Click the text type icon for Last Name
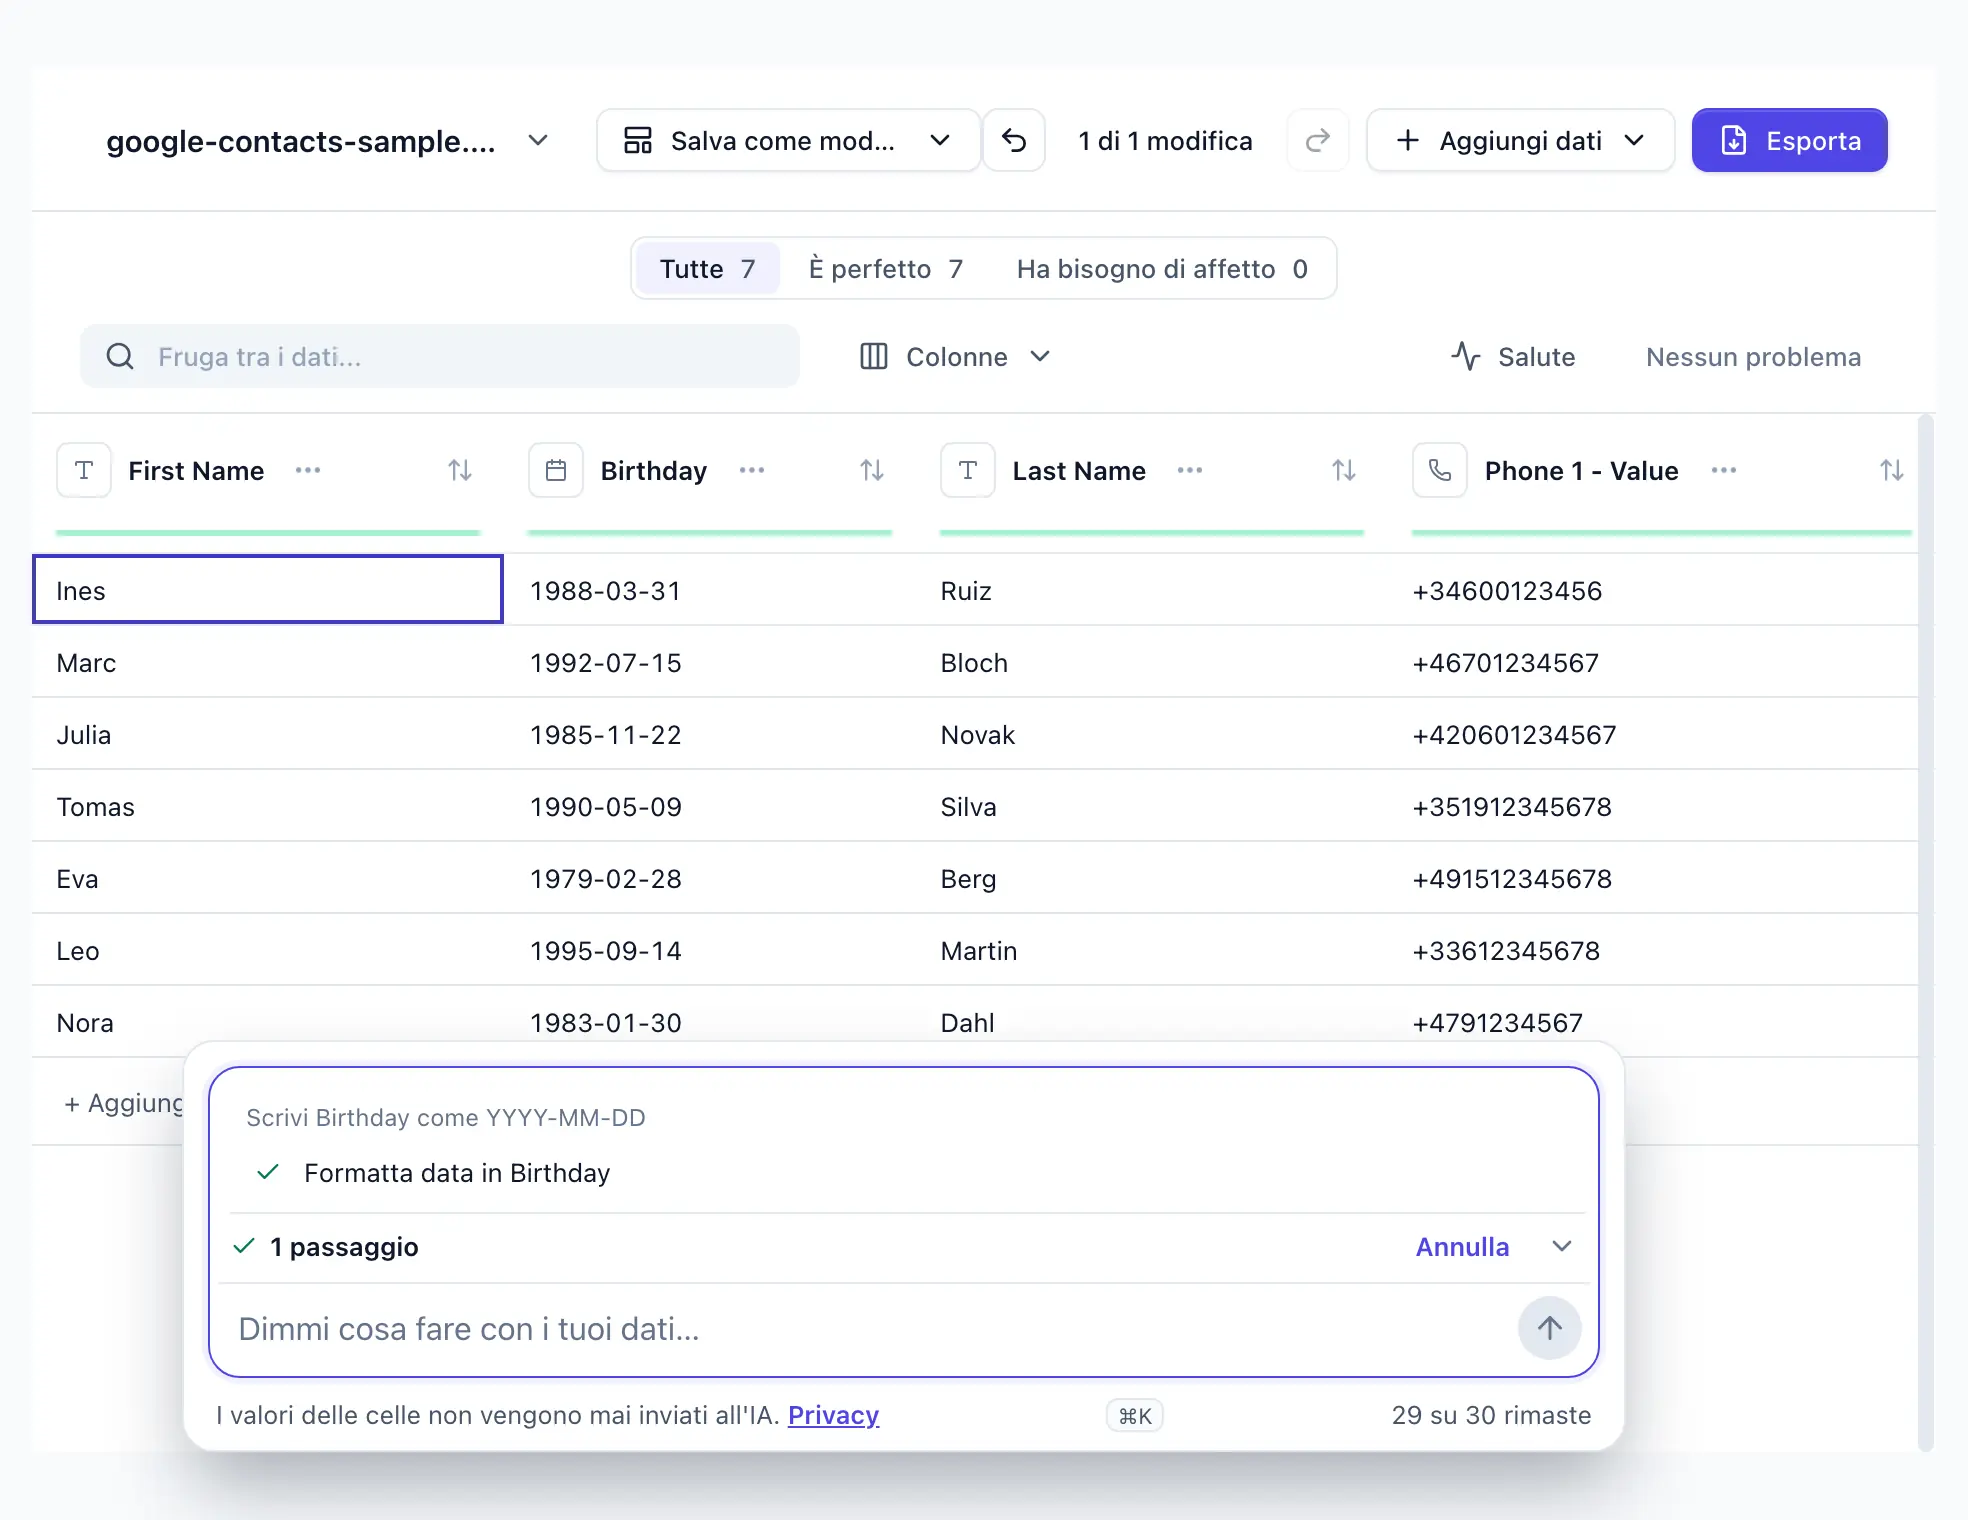Image resolution: width=1968 pixels, height=1520 pixels. (x=968, y=470)
